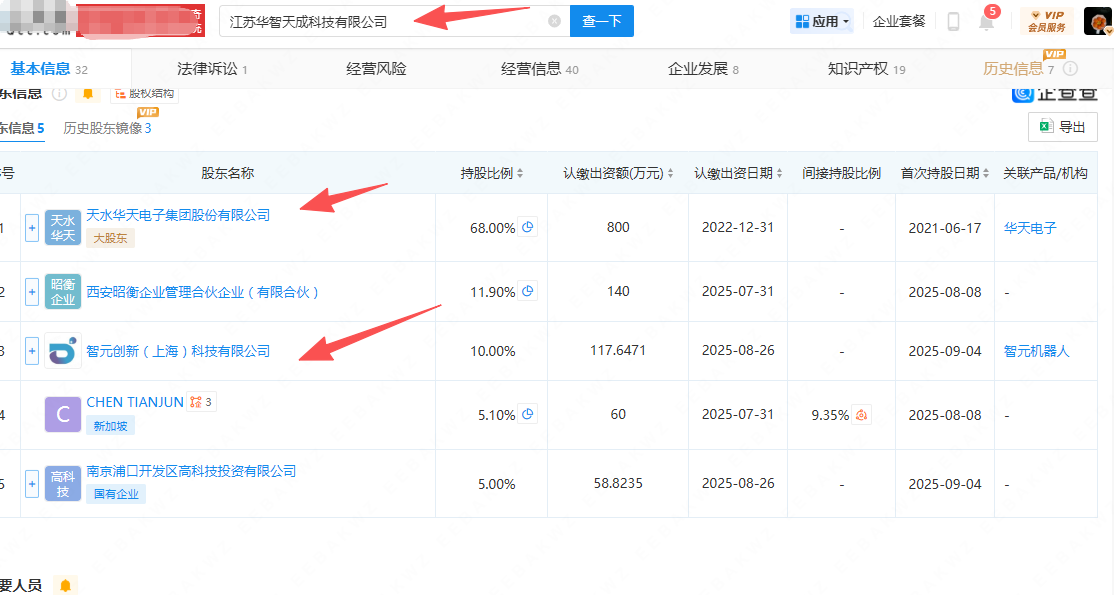Open 68.00% shareholding pie chart icon
1114x595 pixels.
click(x=528, y=227)
